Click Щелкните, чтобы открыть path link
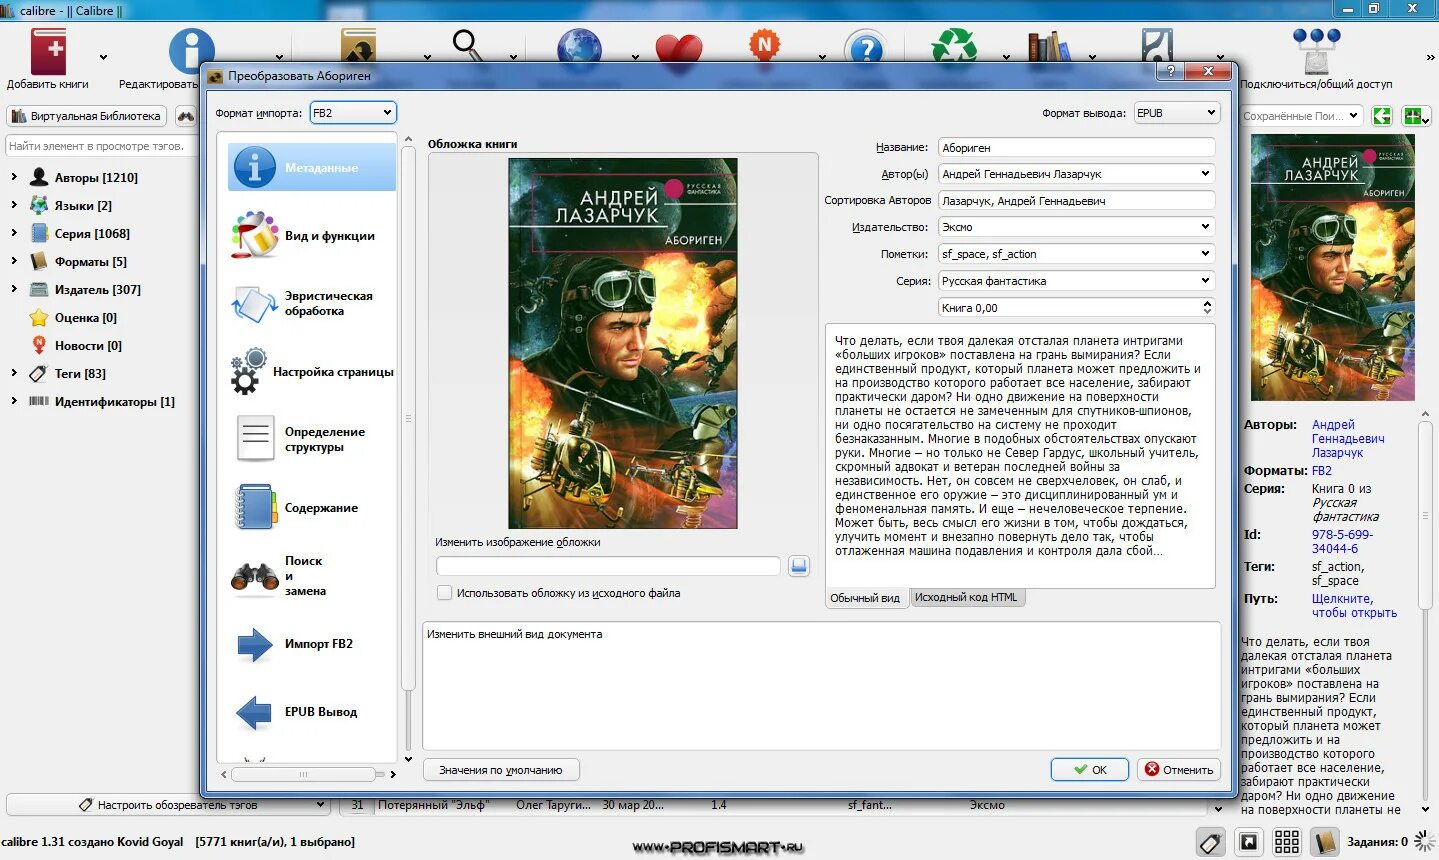Screen dimensions: 1439x860 click(x=1354, y=606)
